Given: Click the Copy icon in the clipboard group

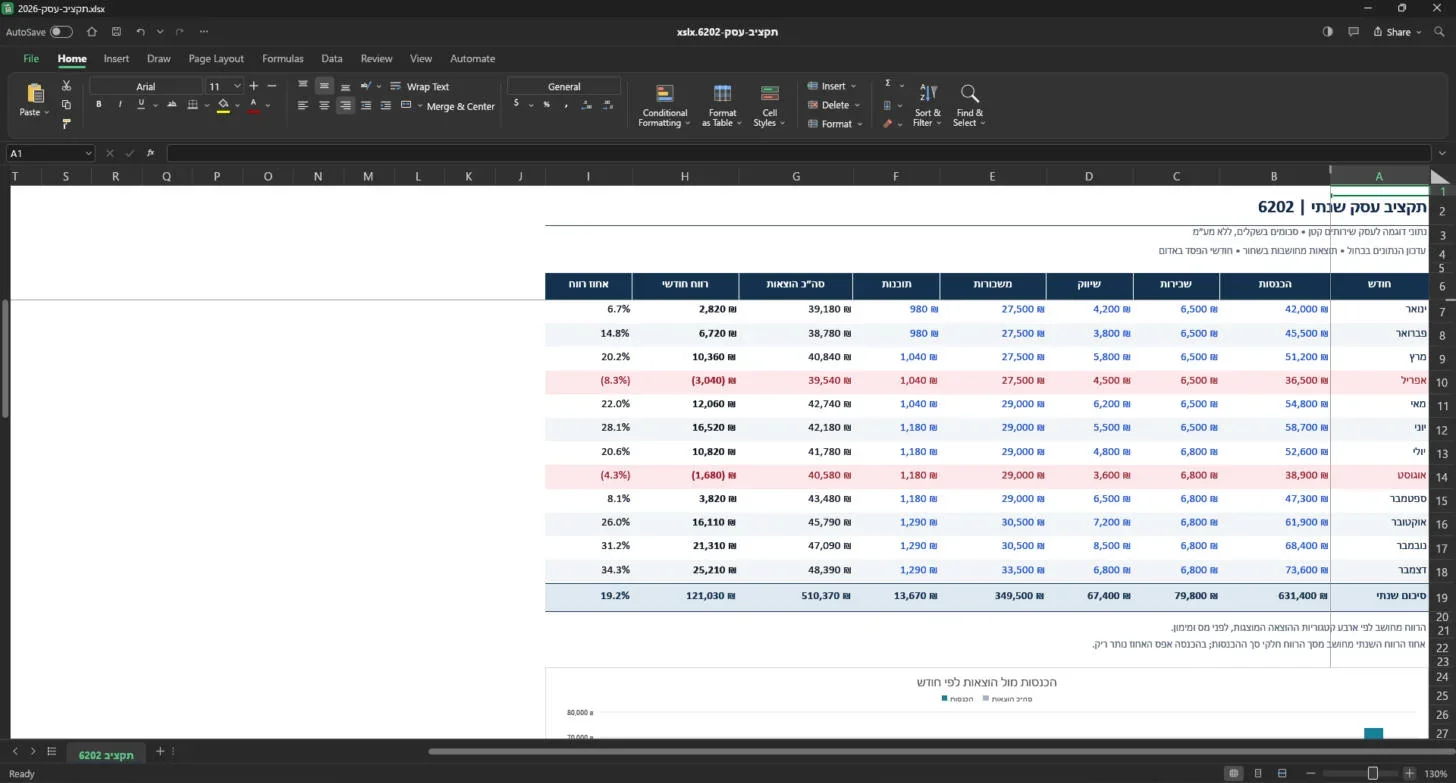Looking at the screenshot, I should tap(66, 105).
